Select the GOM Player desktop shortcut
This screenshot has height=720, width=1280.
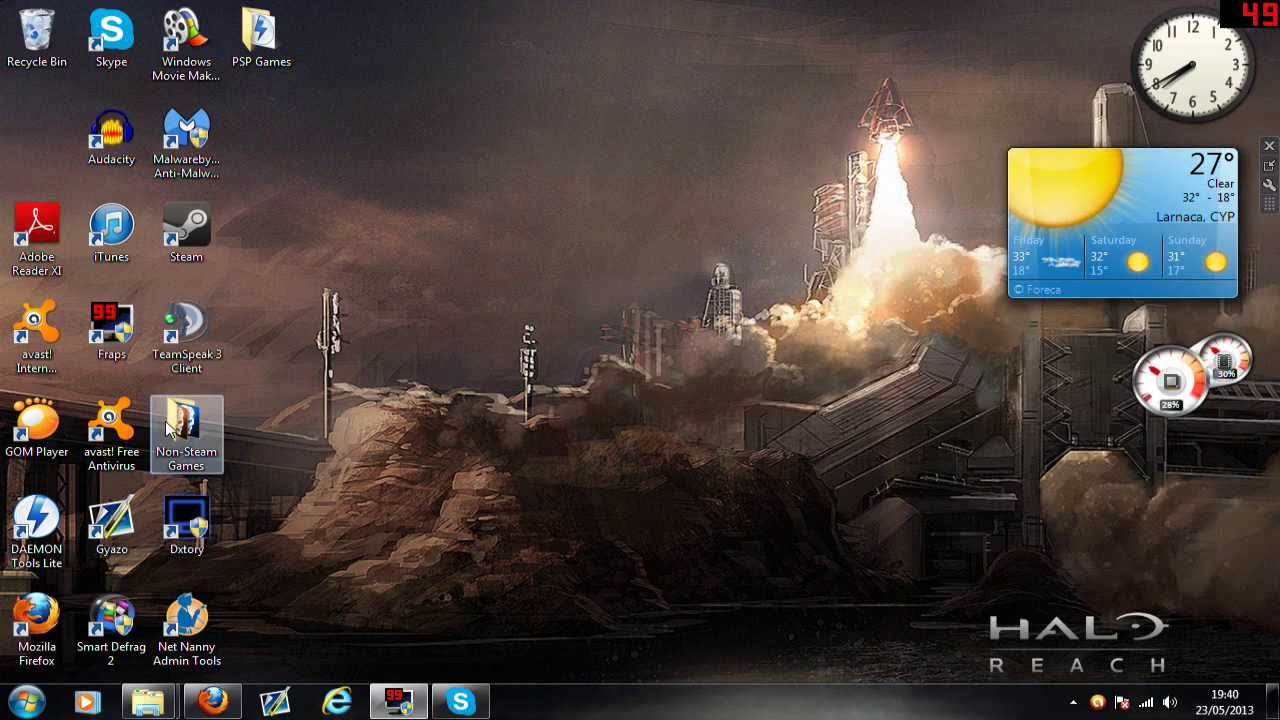coord(36,430)
